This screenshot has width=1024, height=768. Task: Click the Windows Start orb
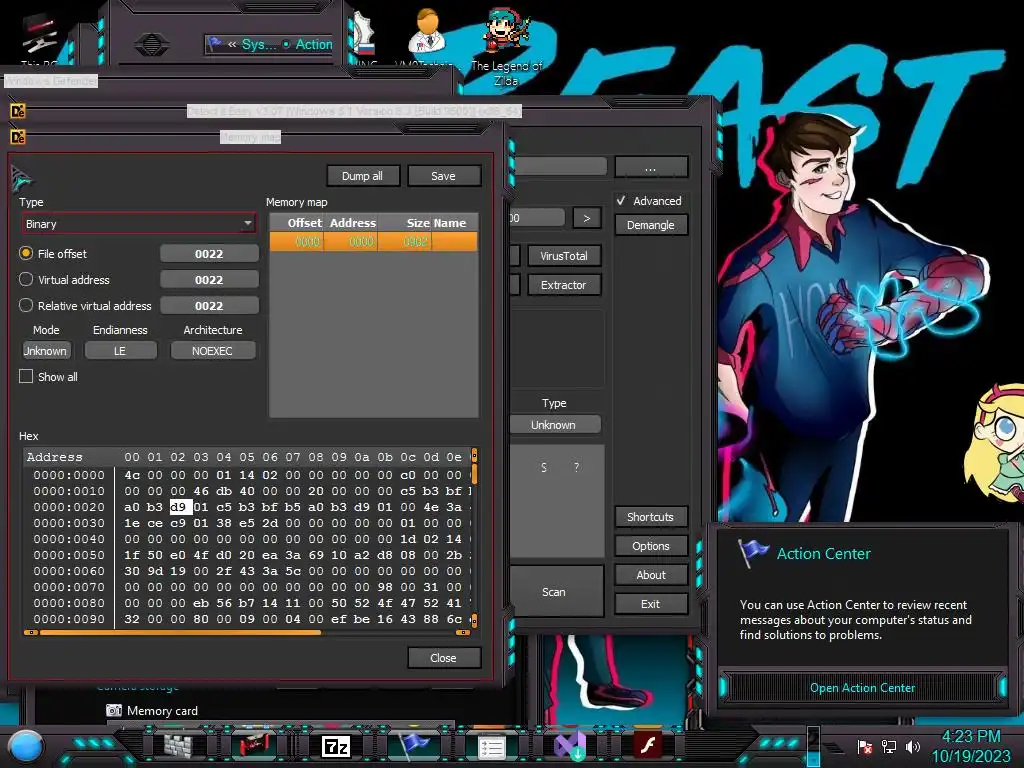point(26,746)
